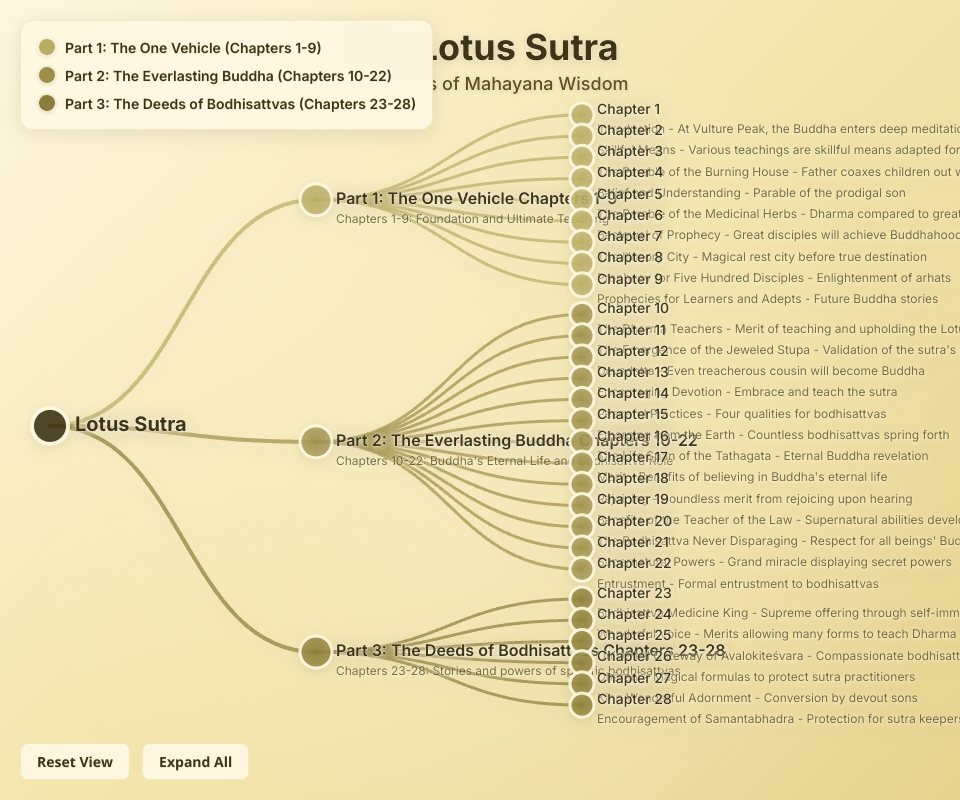
Task: Select the Chapter 10 node circle
Action: click(582, 313)
